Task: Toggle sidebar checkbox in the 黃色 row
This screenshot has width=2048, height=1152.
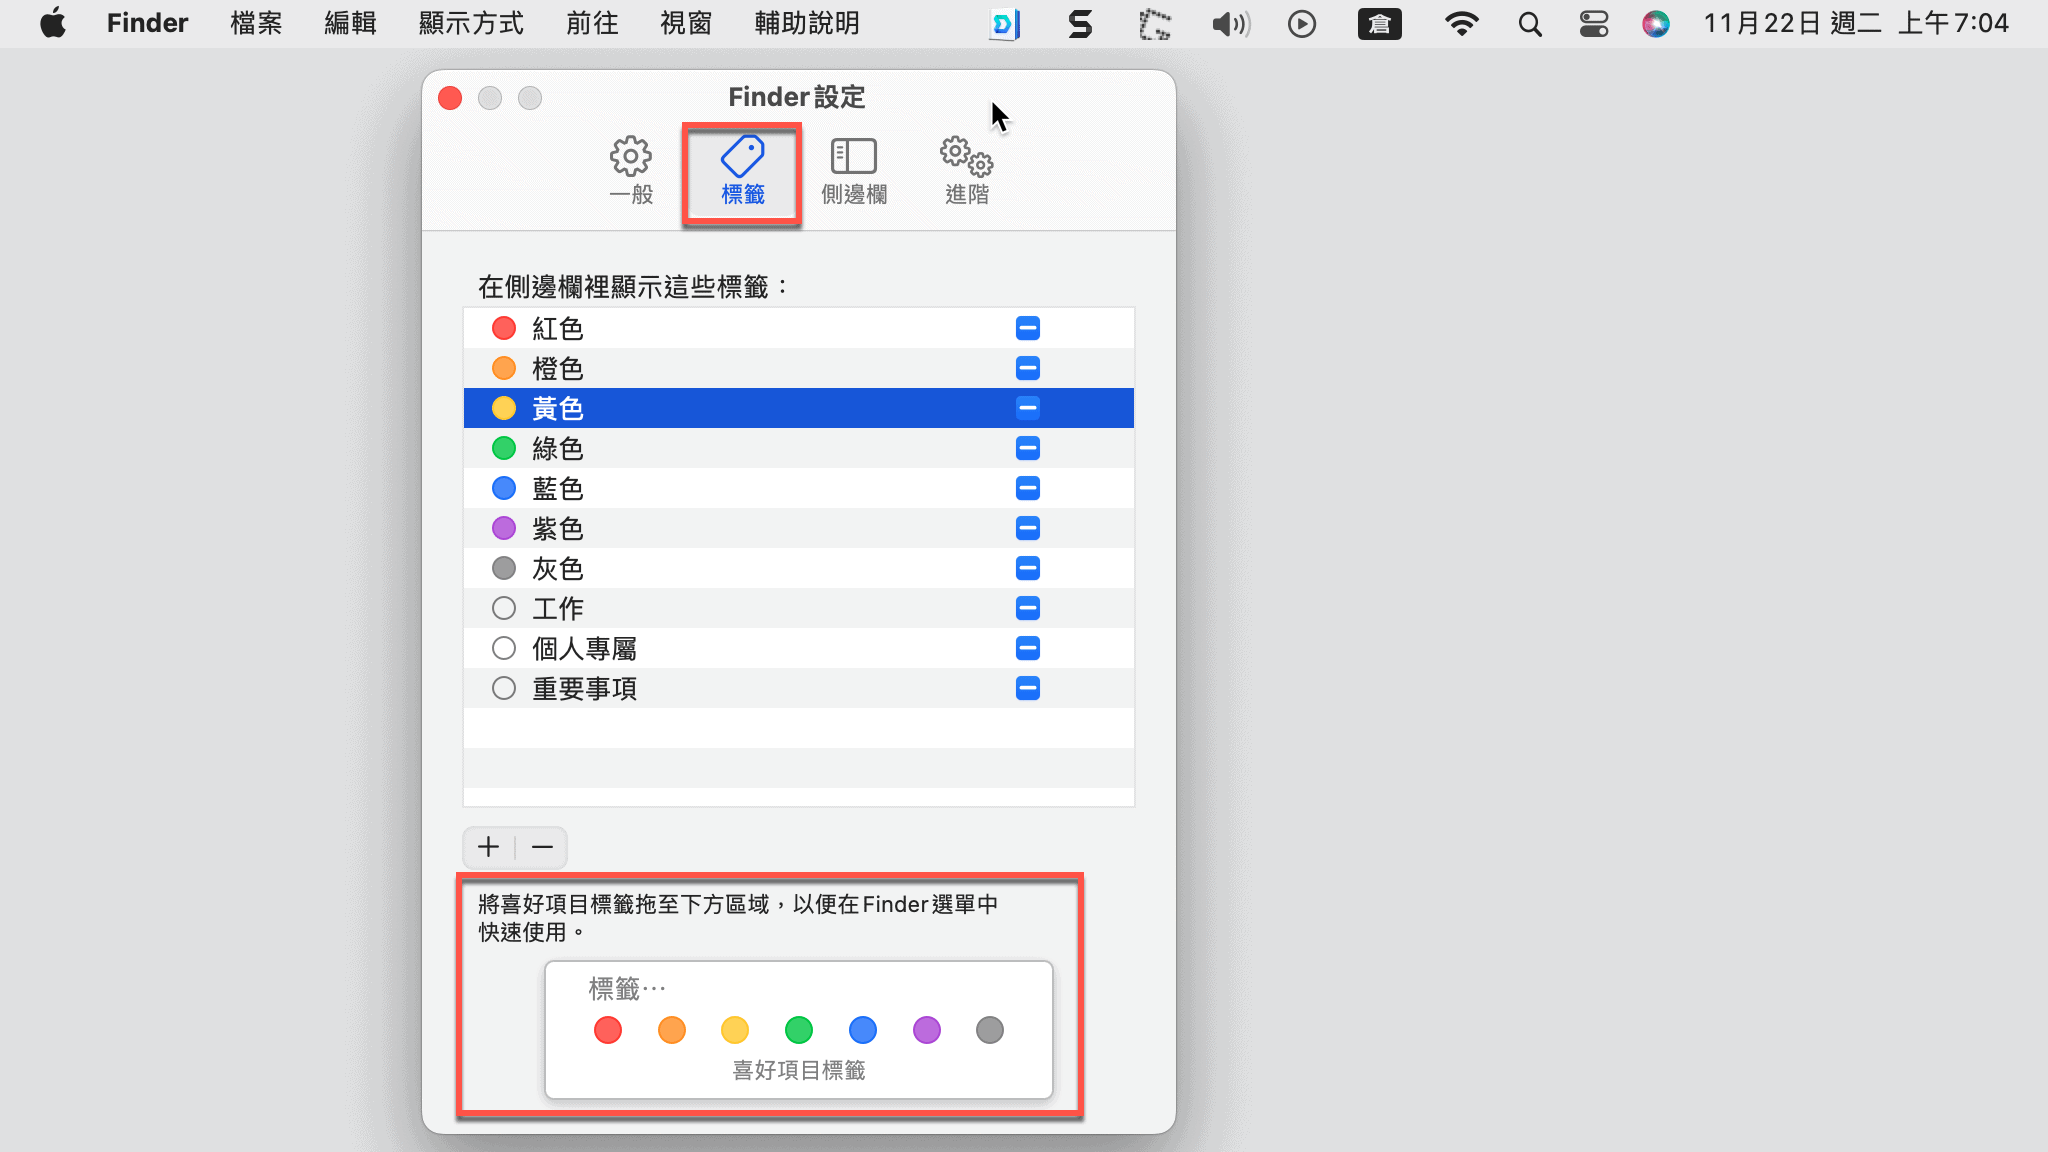Action: pos(1027,408)
